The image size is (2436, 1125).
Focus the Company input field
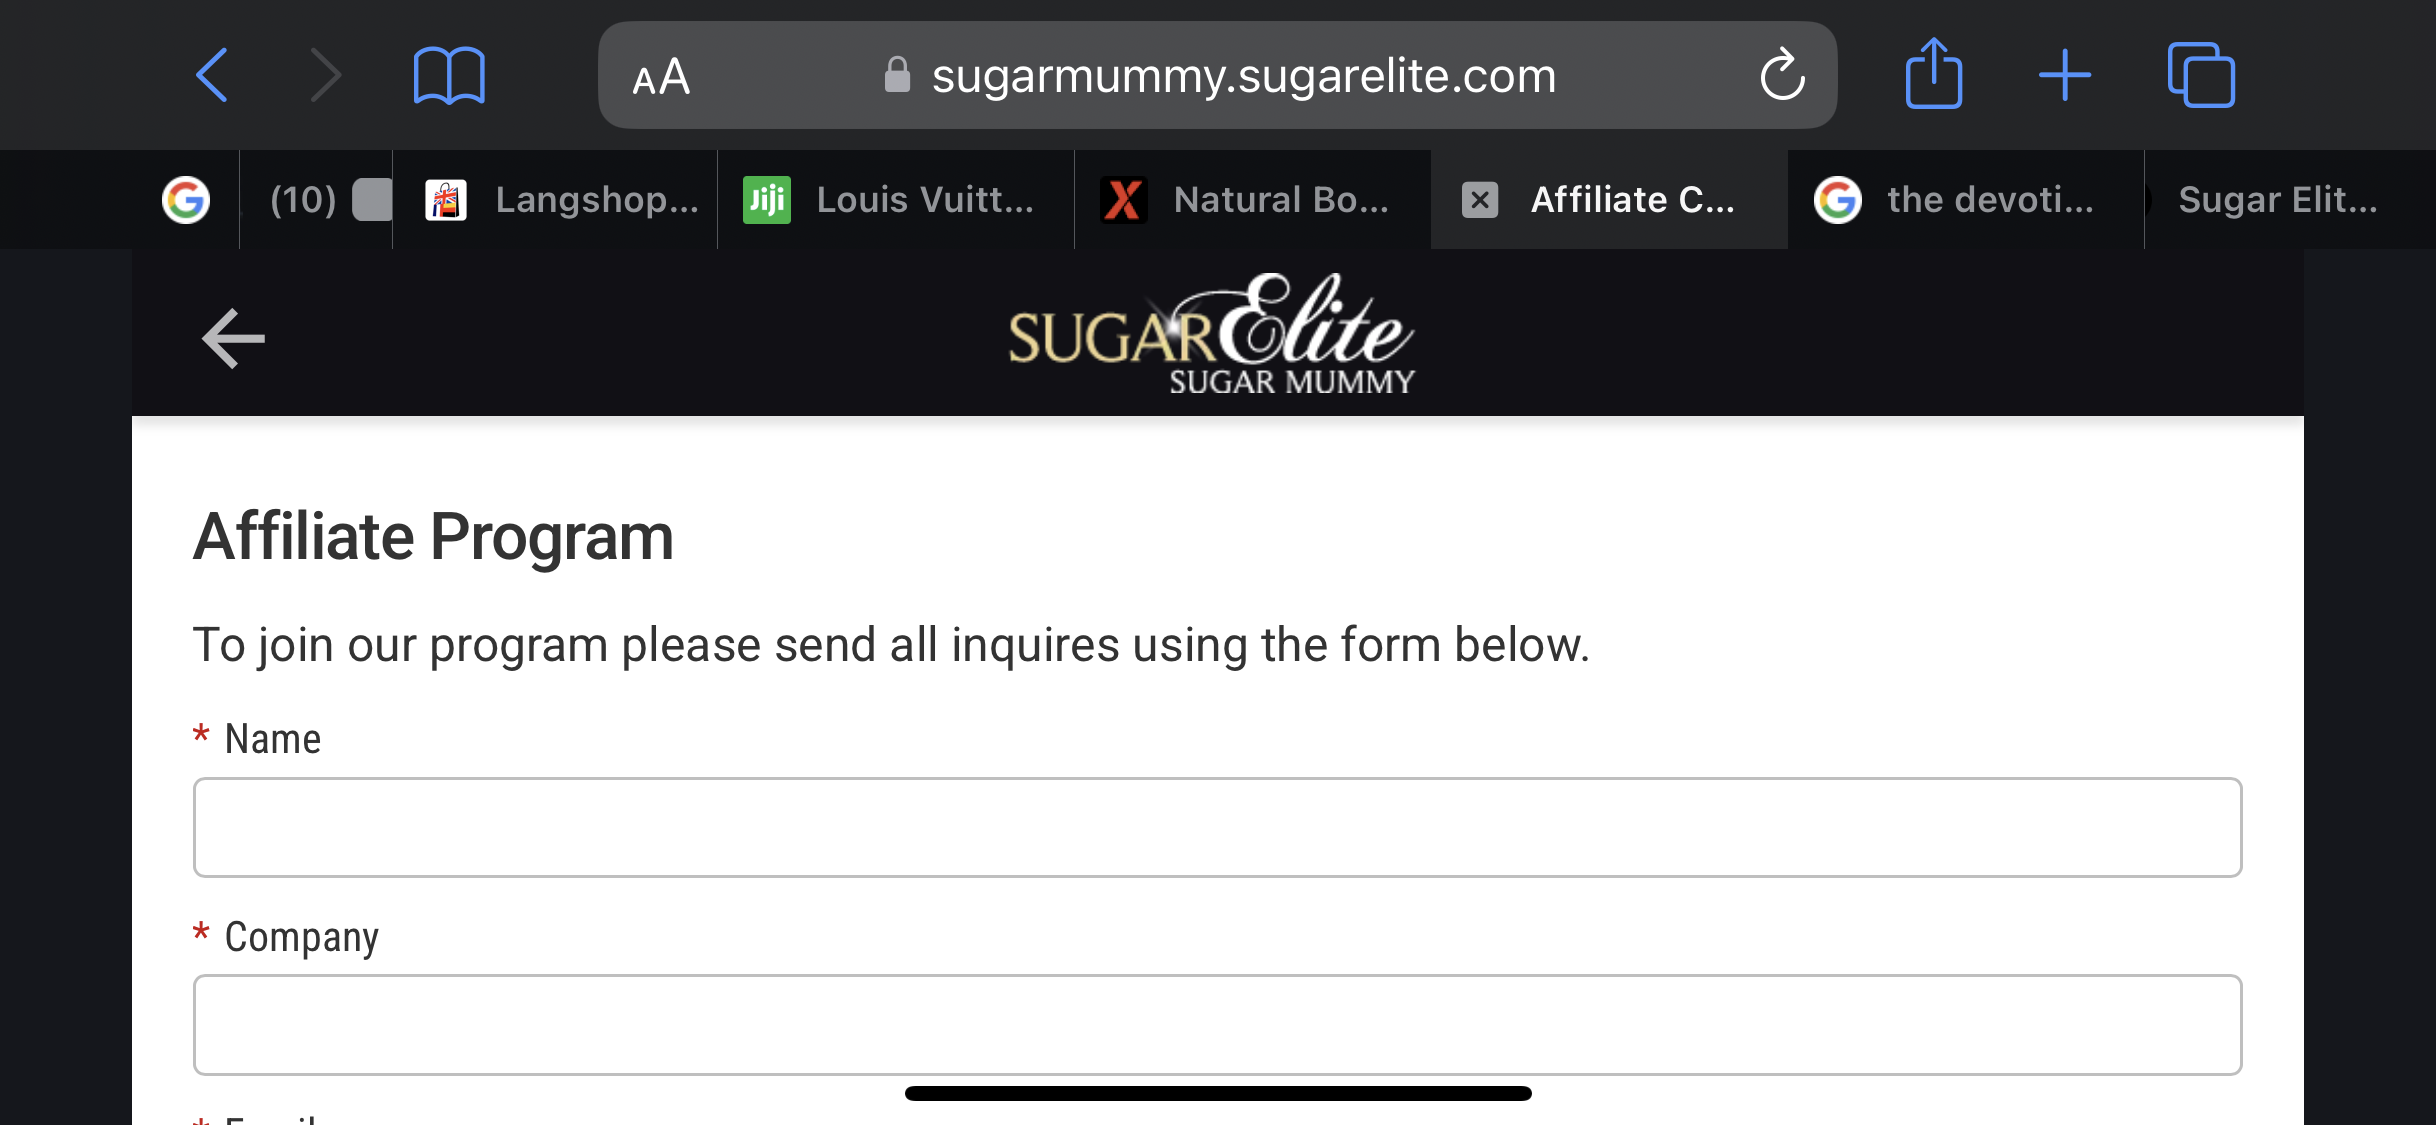tap(1217, 1025)
